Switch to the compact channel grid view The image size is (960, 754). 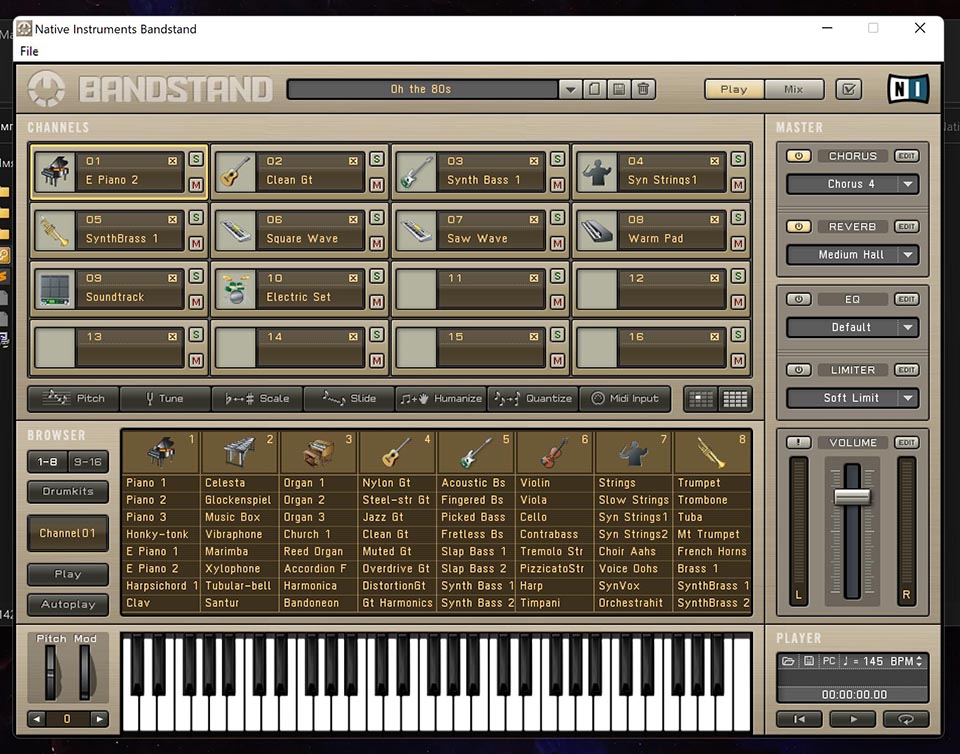[x=700, y=399]
